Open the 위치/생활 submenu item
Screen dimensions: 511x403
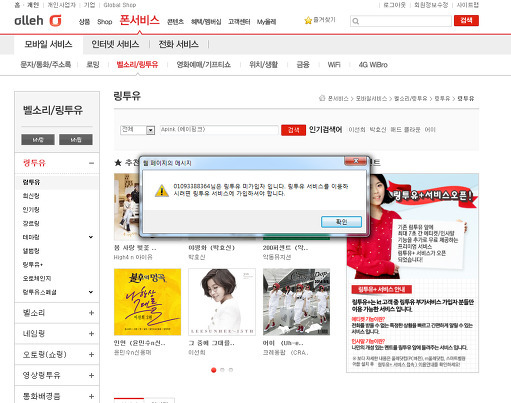[x=263, y=64]
